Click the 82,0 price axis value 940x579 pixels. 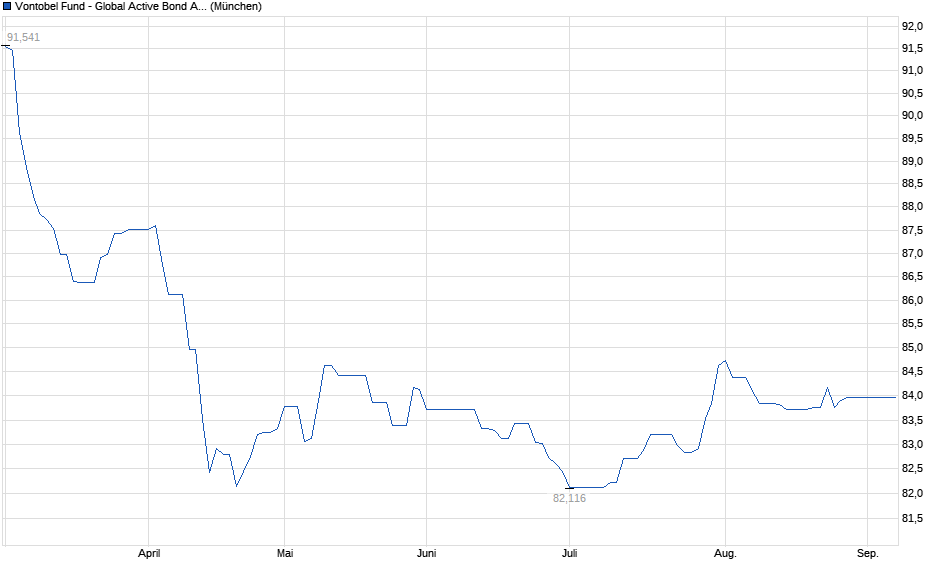[x=912, y=493]
